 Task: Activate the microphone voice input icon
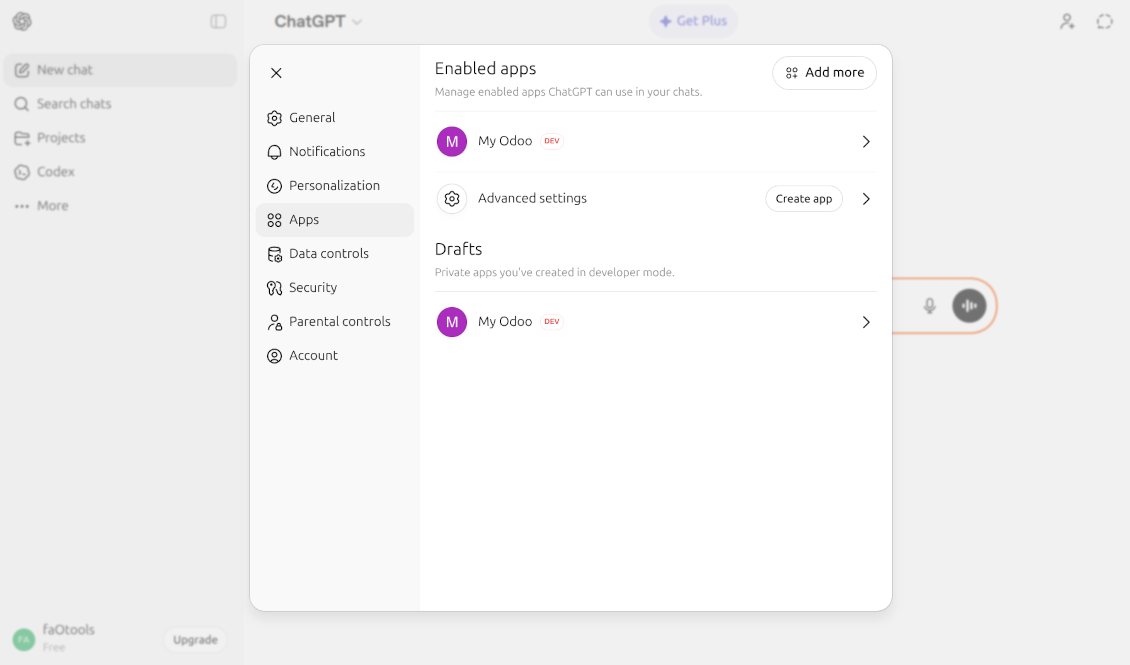929,306
